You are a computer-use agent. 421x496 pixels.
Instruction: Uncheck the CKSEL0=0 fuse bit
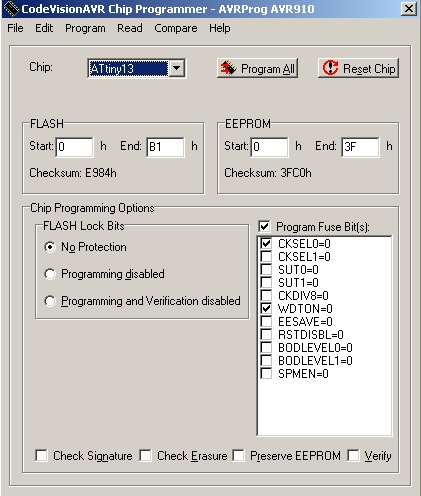(x=266, y=243)
